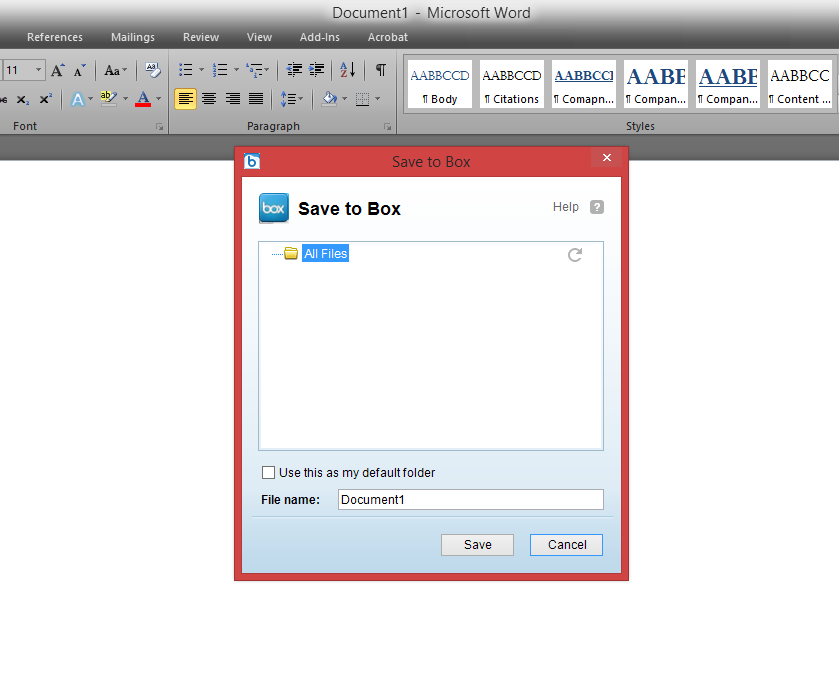
Task: Close the Save to Box dialog
Action: point(607,157)
